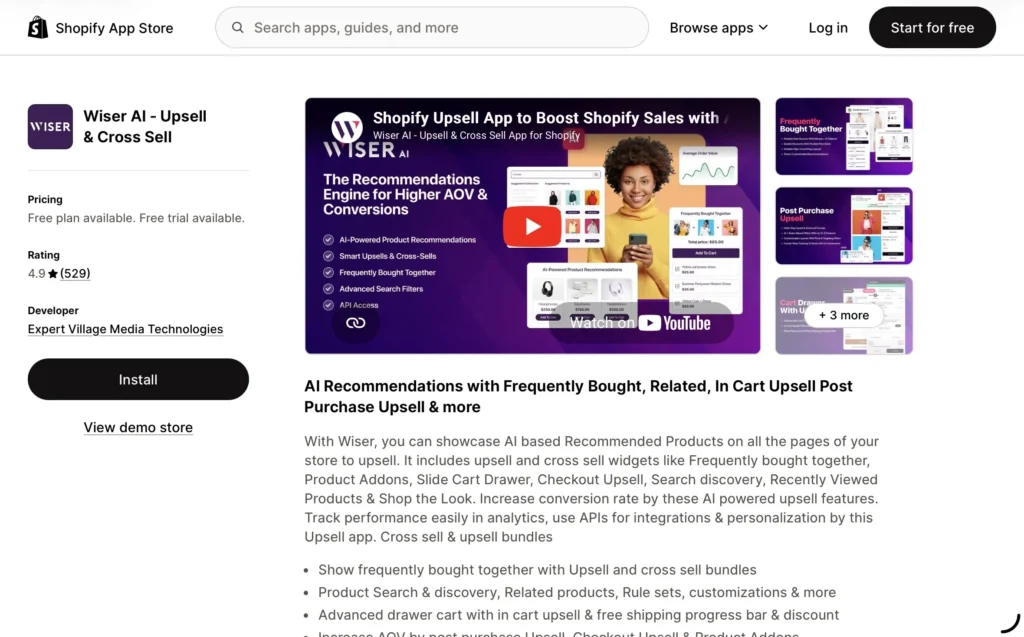Click the Product Search & discovery bullet
This screenshot has width=1024, height=637.
(577, 593)
